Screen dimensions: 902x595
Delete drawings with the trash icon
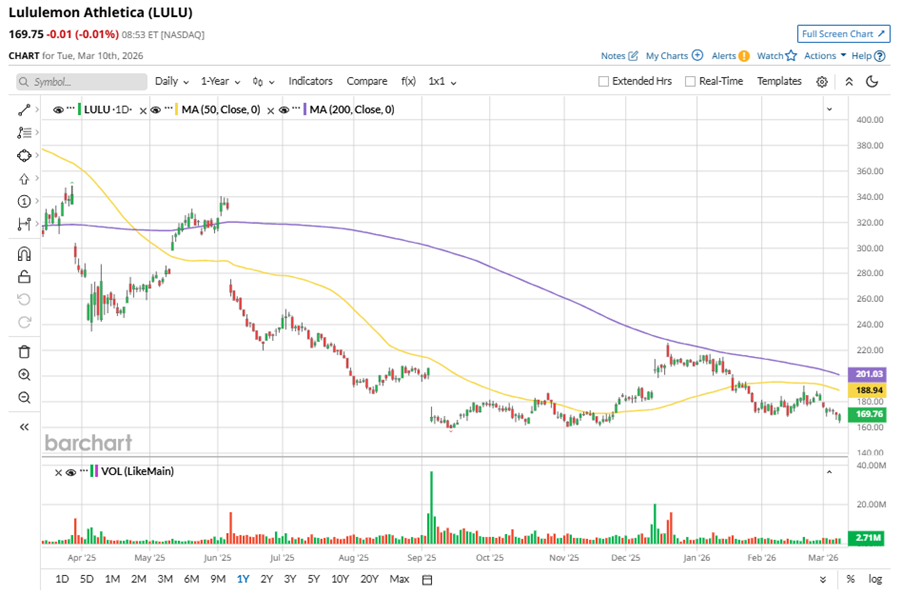(24, 352)
